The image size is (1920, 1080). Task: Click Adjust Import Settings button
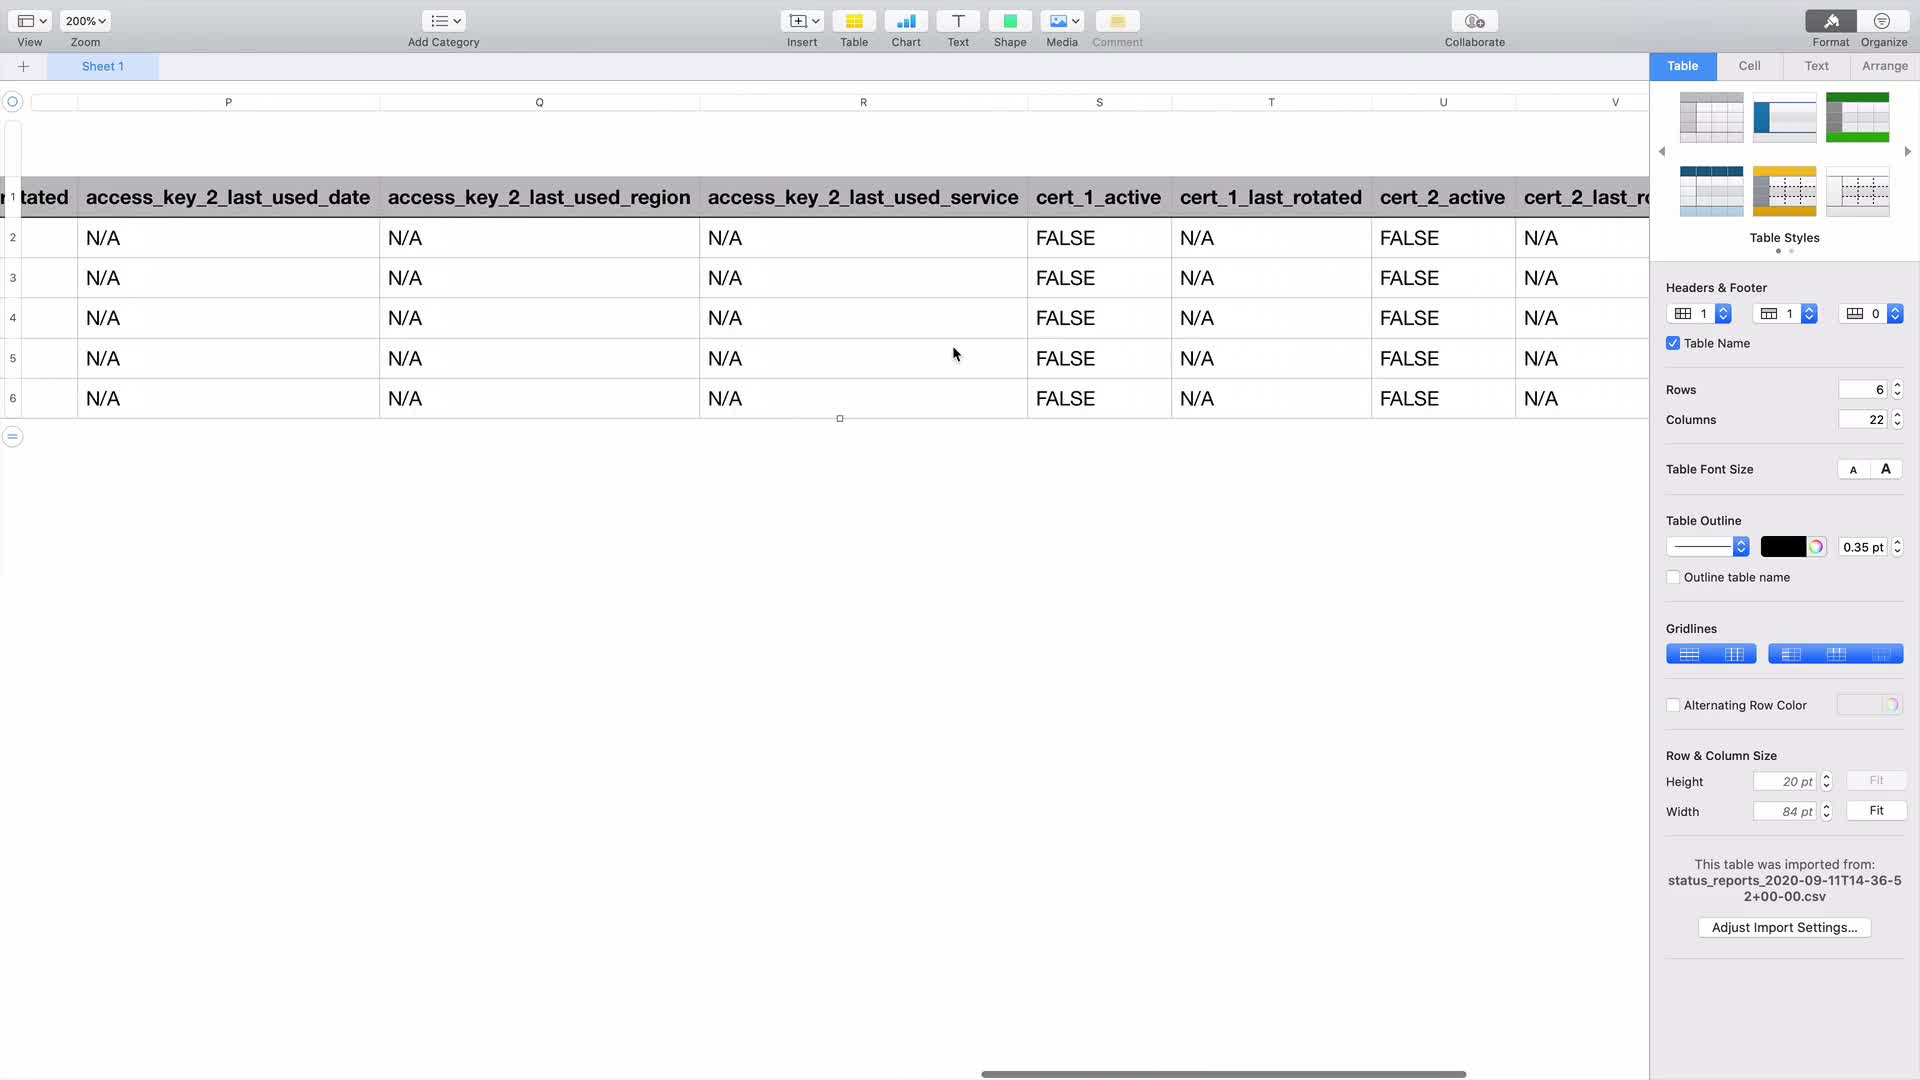(1784, 928)
